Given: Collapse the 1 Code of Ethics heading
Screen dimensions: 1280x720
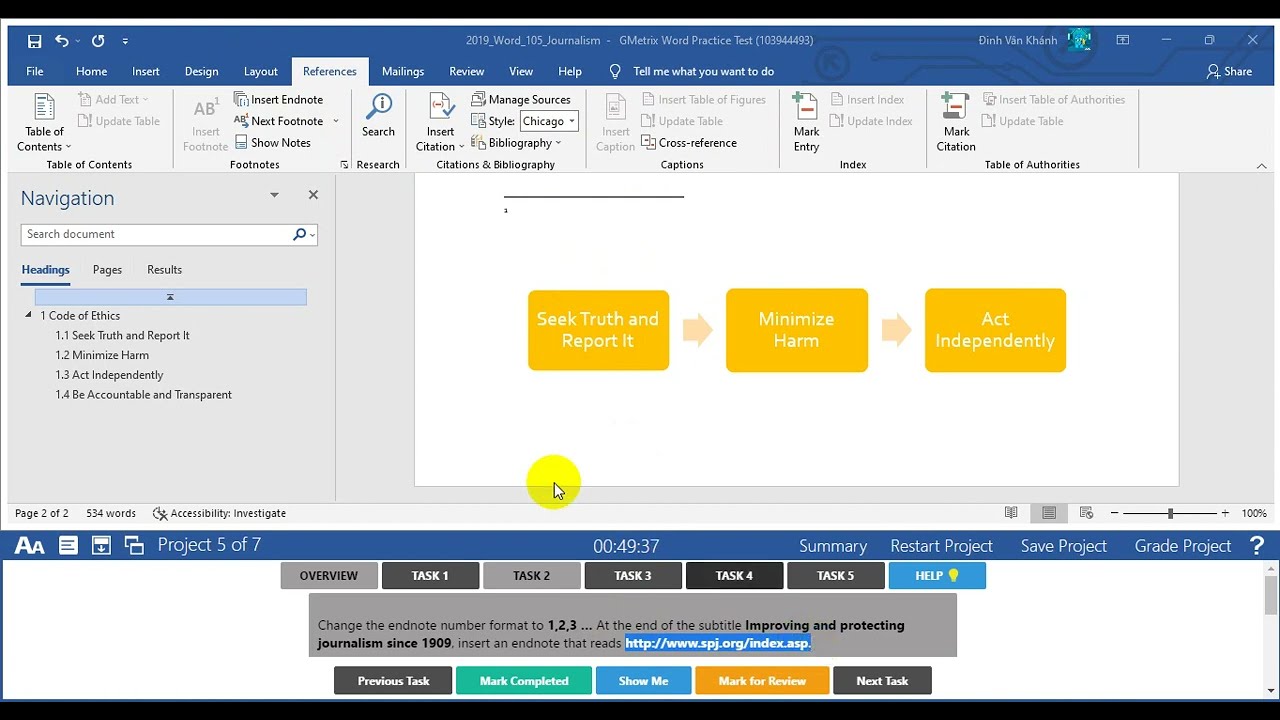Looking at the screenshot, I should (29, 315).
